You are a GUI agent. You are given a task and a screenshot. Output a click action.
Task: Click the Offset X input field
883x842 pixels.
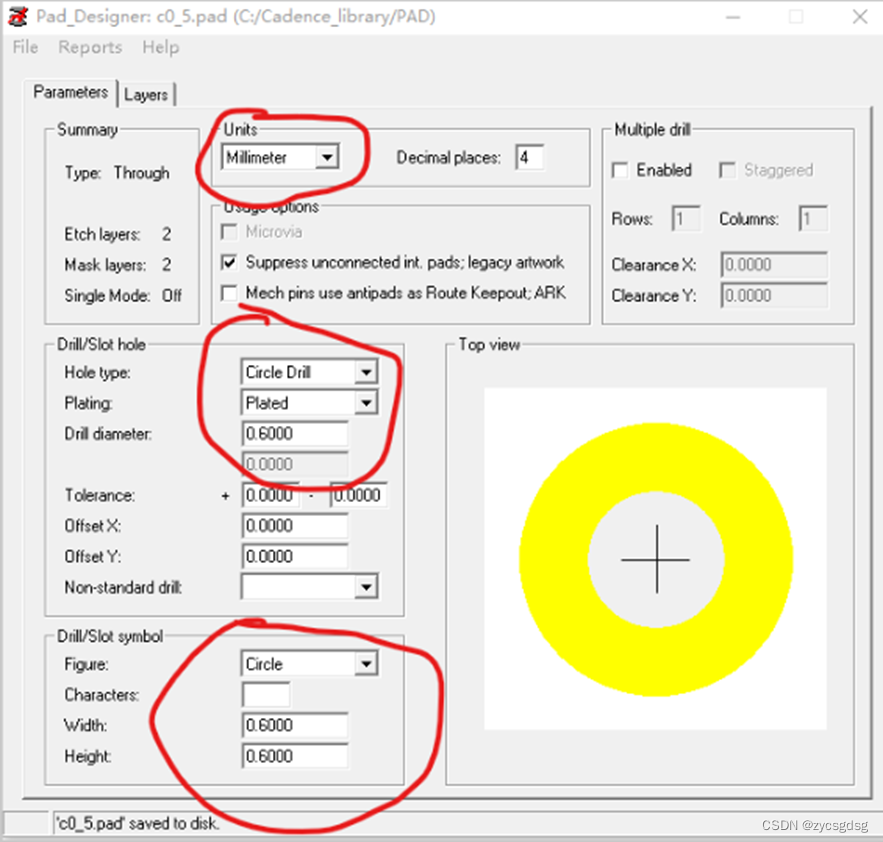pos(295,526)
